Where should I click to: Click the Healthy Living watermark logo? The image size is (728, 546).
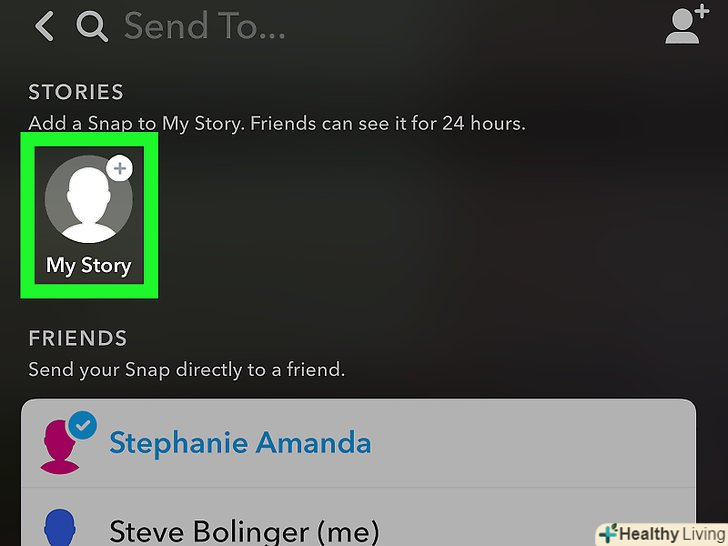click(x=662, y=534)
